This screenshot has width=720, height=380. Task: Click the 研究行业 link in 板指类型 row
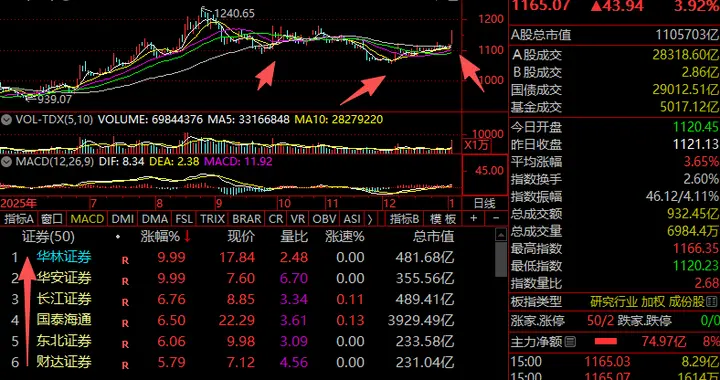(x=614, y=302)
